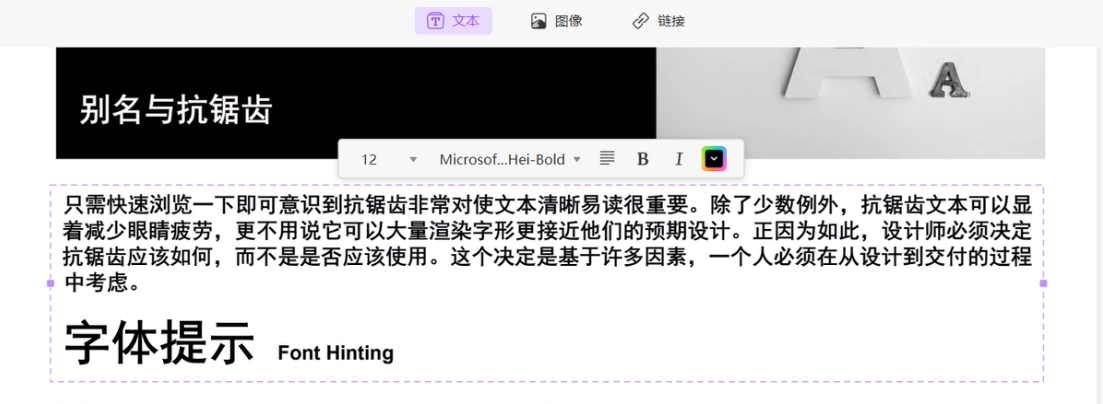The width and height of the screenshot is (1103, 404).
Task: Click the Font Hinting English text
Action: click(336, 353)
